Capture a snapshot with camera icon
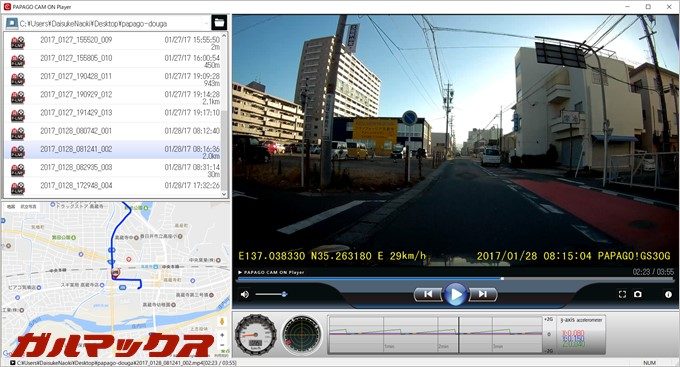680x367 pixels. click(638, 294)
